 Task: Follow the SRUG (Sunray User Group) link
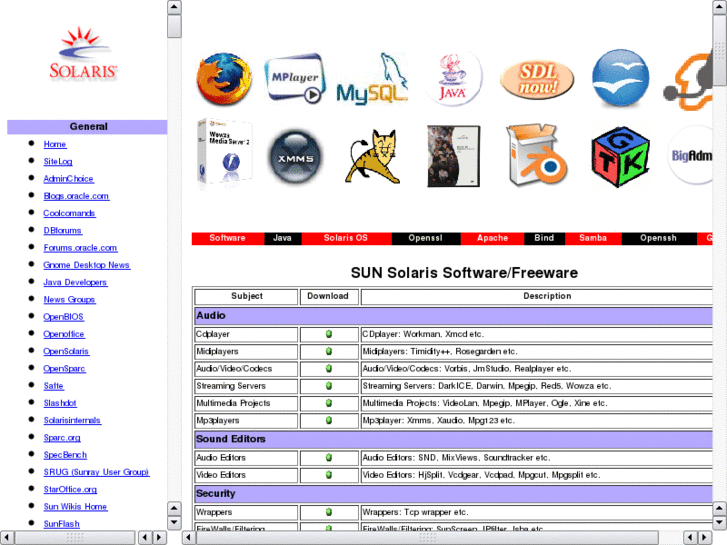tap(96, 472)
